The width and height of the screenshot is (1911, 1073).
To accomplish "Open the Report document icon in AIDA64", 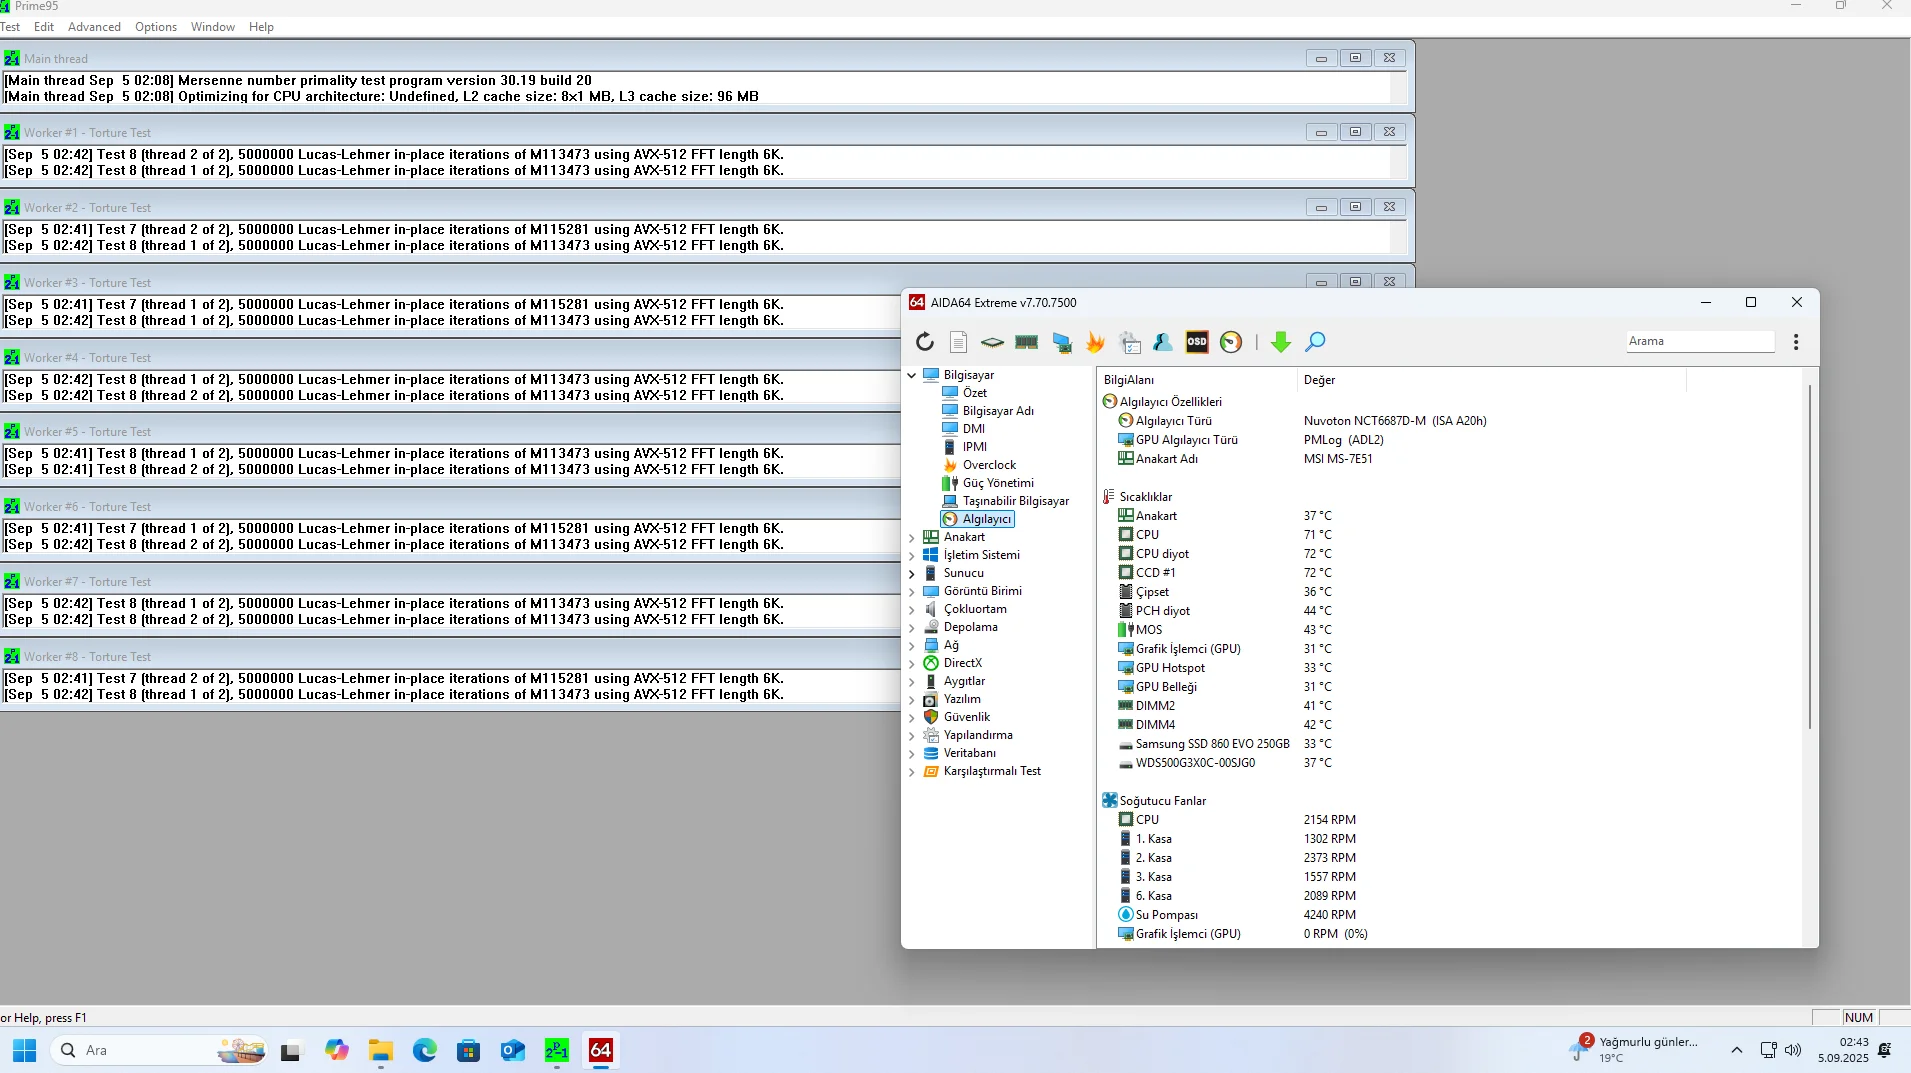I will (x=958, y=342).
